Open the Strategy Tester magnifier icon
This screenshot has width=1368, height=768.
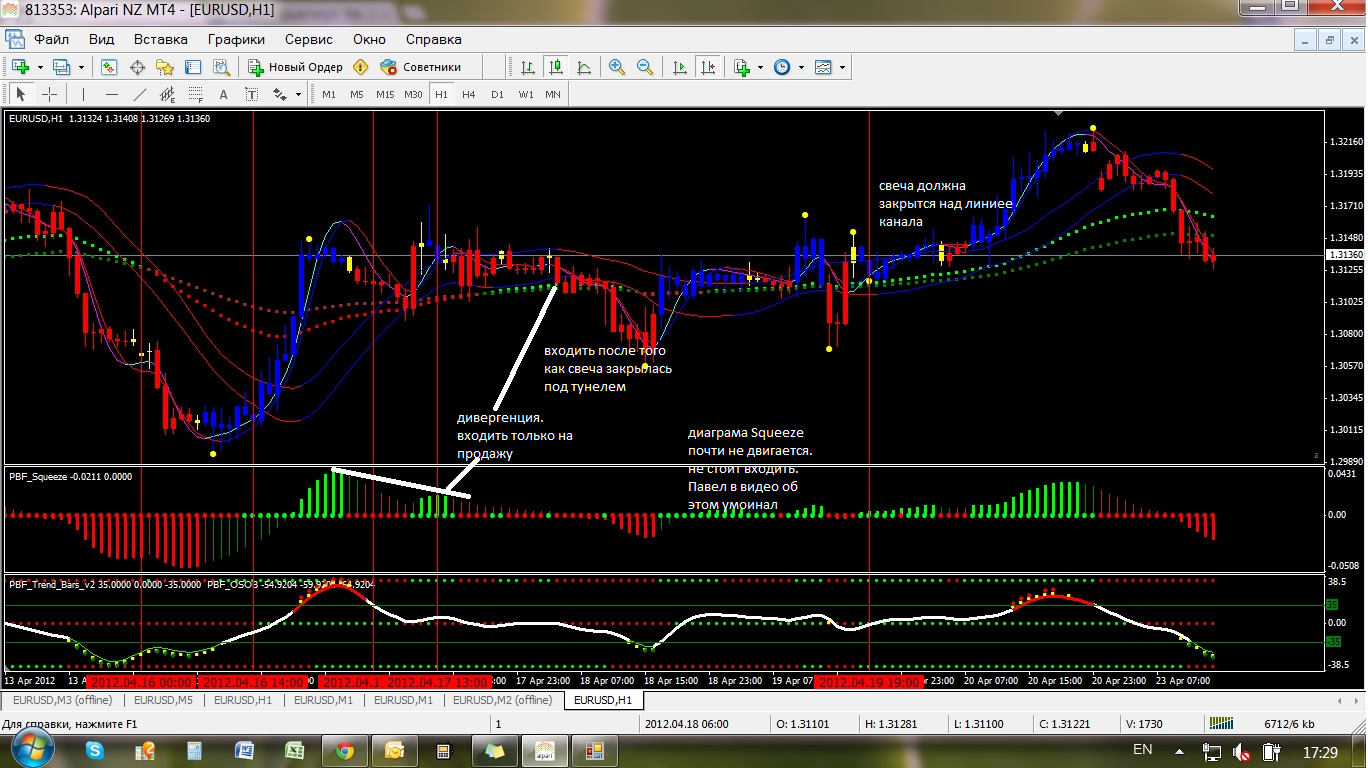tap(221, 67)
